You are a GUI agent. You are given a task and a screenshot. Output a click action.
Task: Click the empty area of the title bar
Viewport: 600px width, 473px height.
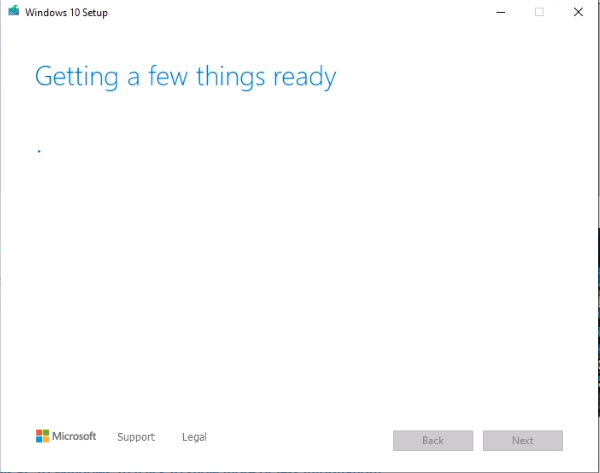coord(300,12)
